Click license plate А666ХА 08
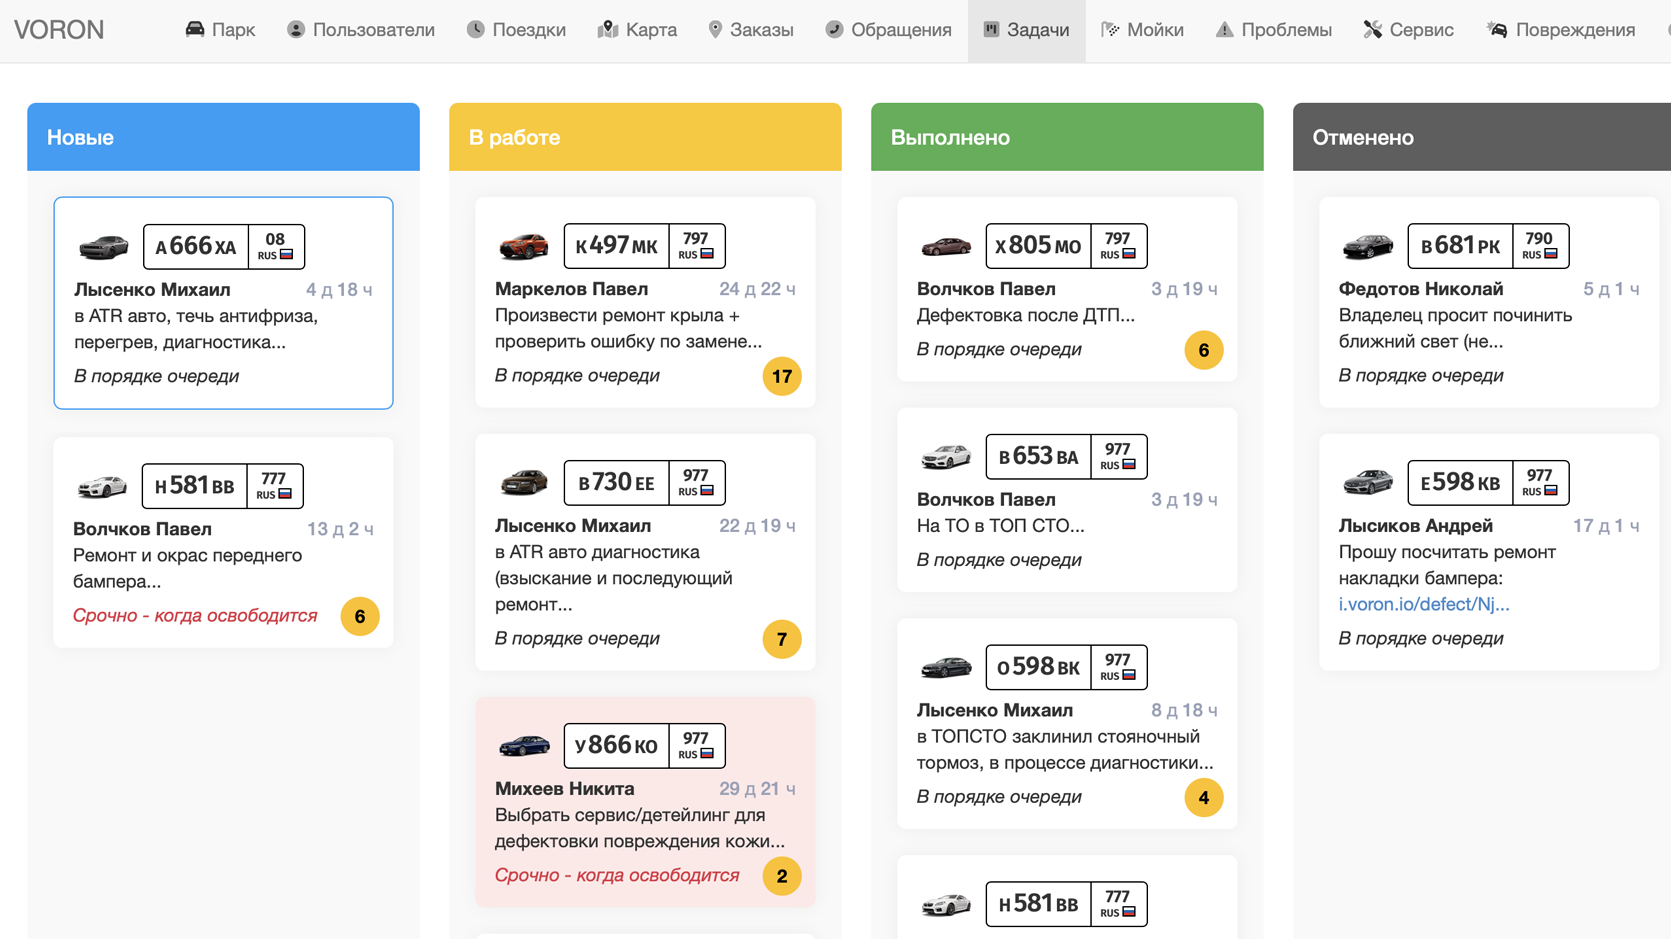1671x939 pixels. click(x=224, y=247)
